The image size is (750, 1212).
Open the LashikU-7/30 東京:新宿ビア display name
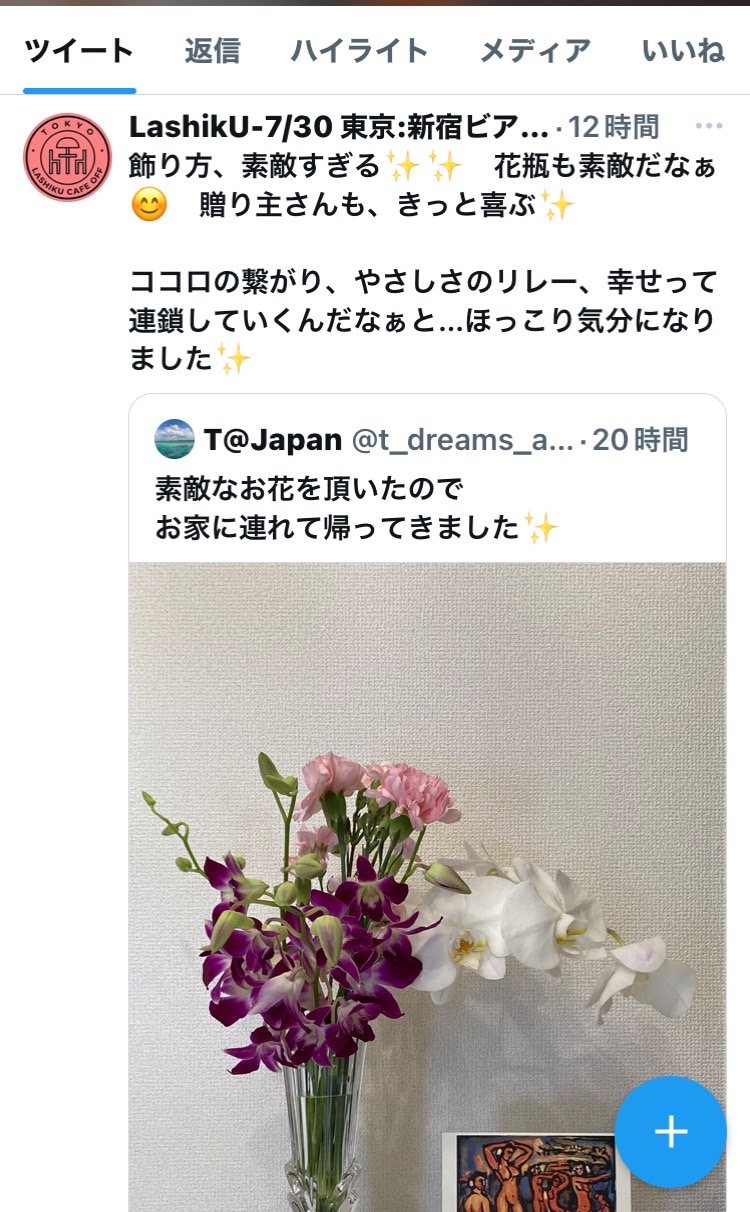tap(339, 127)
